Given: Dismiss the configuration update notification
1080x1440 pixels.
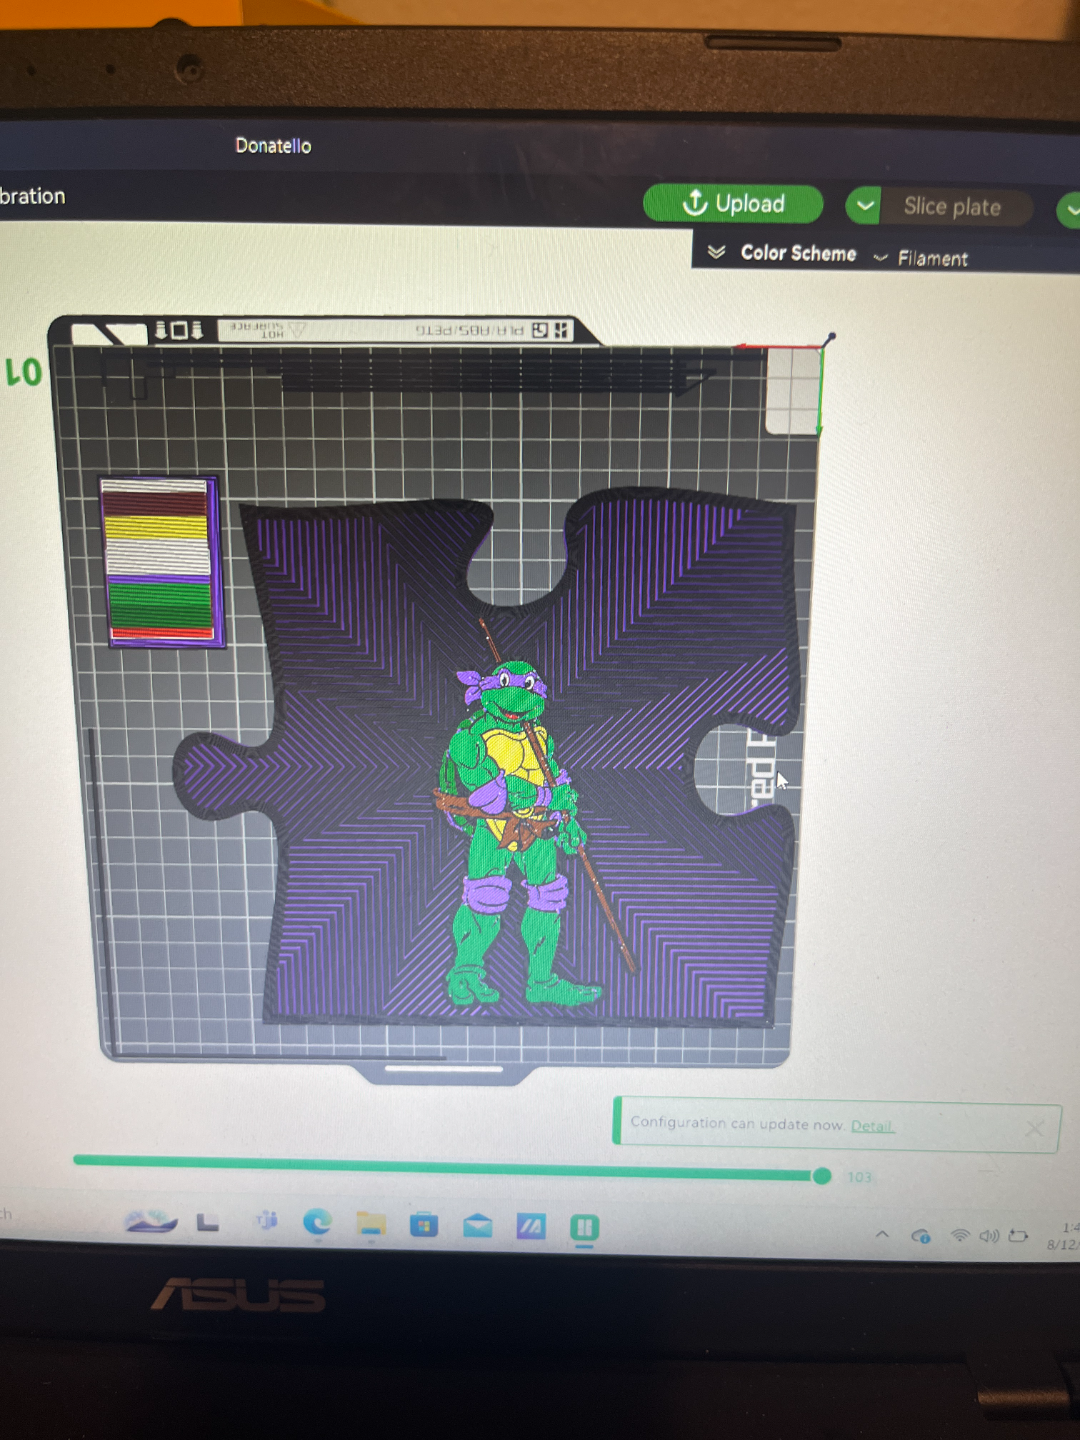Looking at the screenshot, I should [1035, 1129].
